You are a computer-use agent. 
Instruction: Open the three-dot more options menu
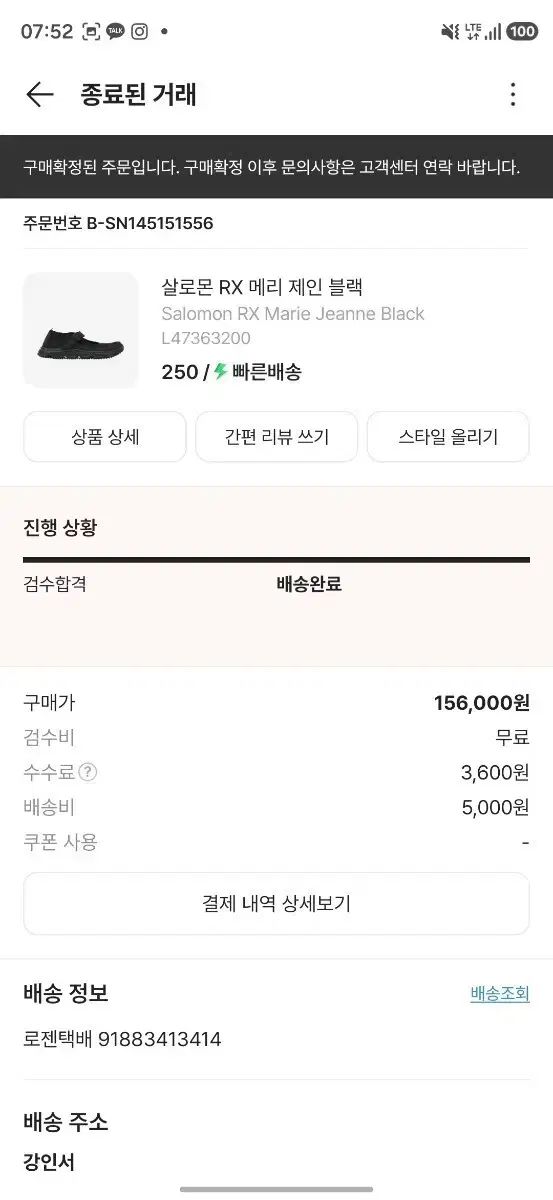click(x=513, y=95)
